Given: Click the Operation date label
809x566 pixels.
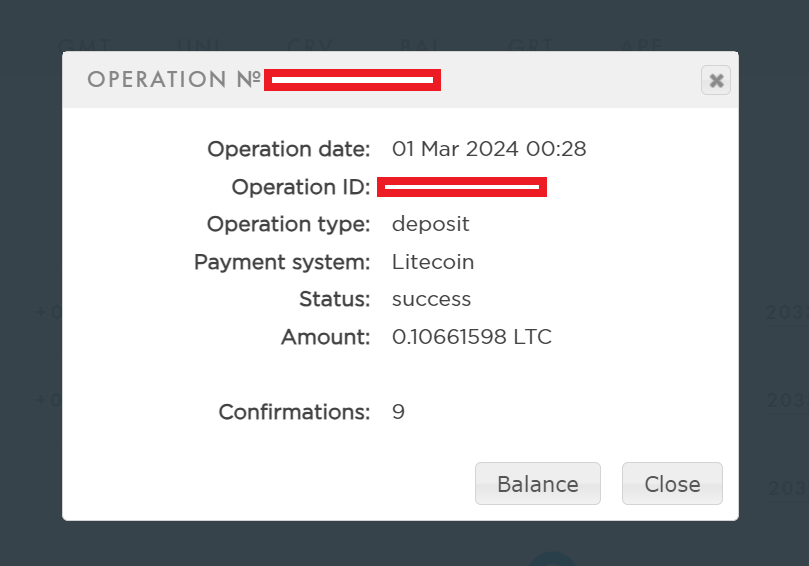Looking at the screenshot, I should (288, 150).
